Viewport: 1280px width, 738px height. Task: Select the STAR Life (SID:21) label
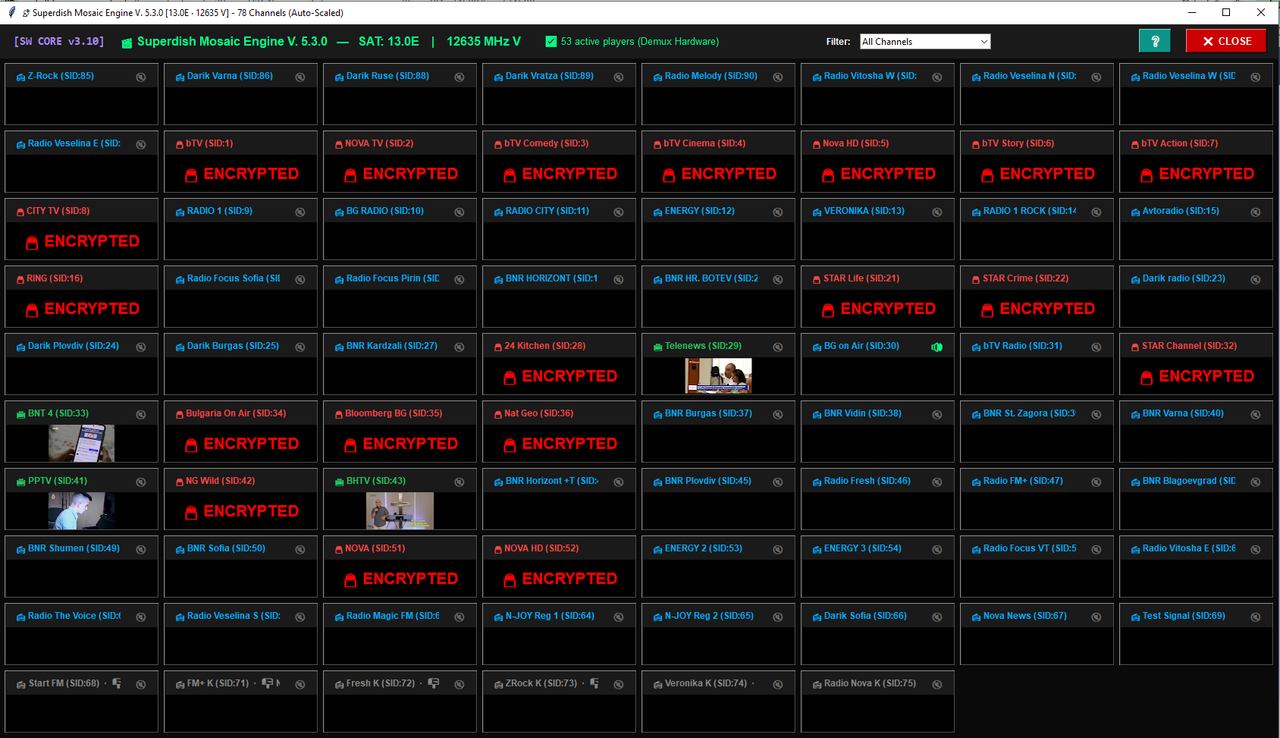(861, 279)
